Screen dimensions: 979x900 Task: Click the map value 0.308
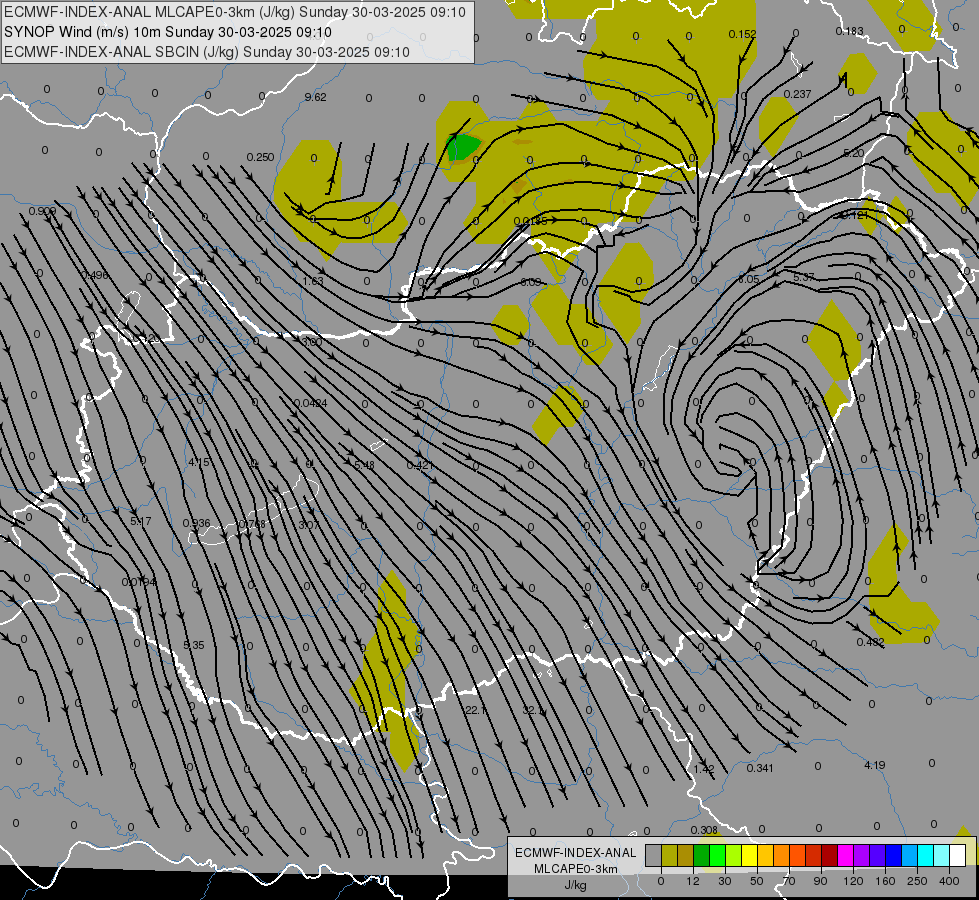(704, 830)
